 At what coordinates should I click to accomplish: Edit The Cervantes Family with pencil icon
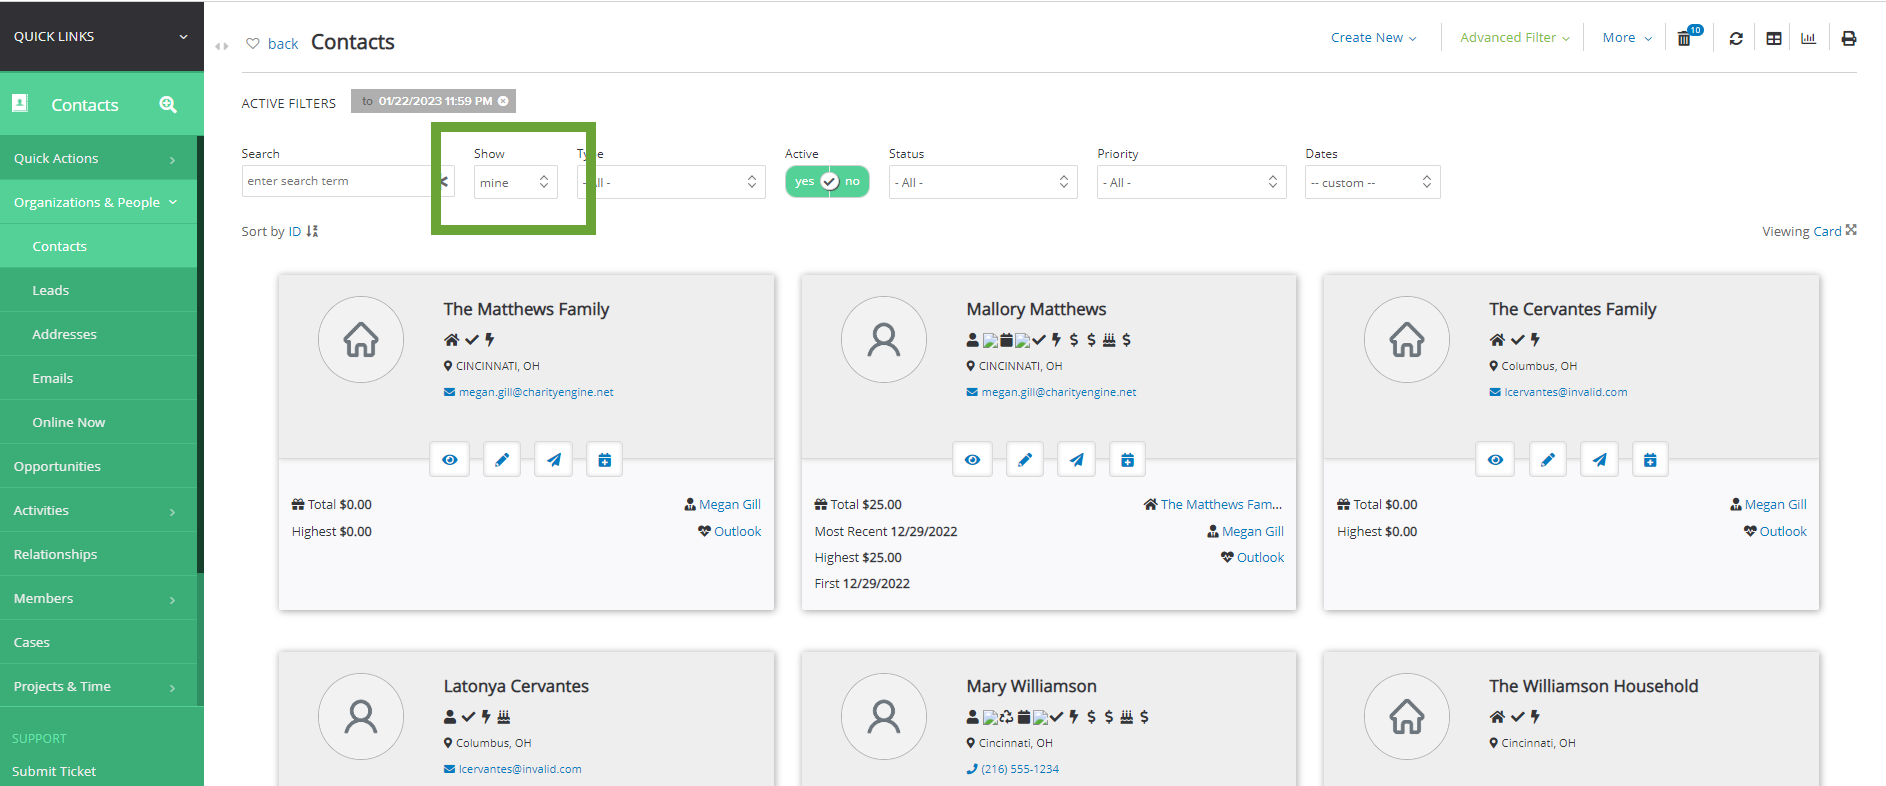1548,460
